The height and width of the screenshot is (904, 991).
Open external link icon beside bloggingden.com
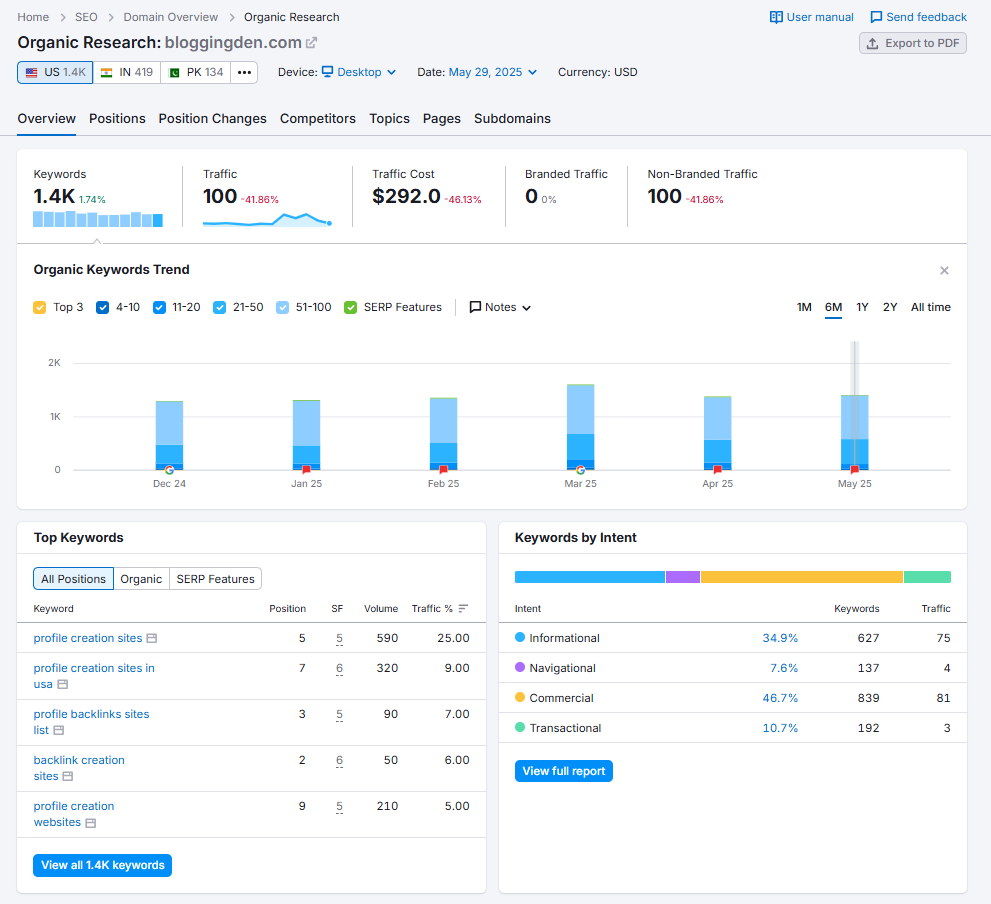click(x=312, y=43)
